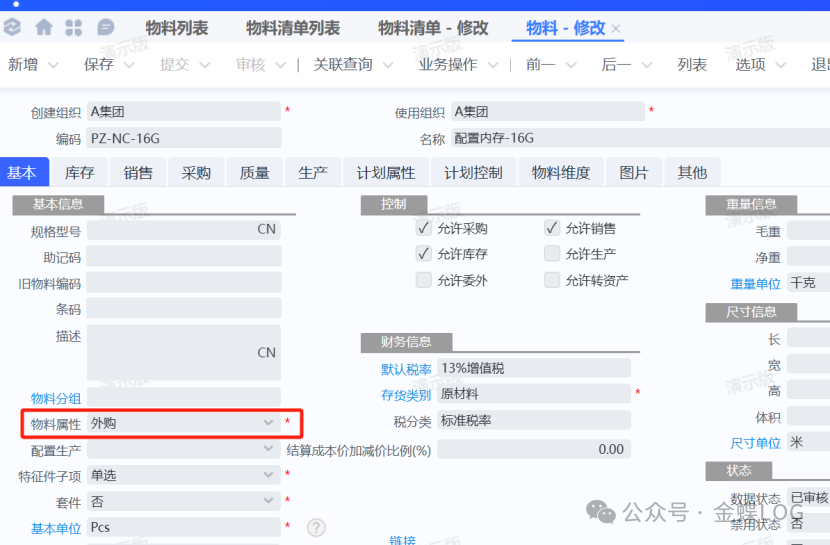This screenshot has height=545, width=830.
Task: Open the 物料属性 dropdown showing 外购
Action: (x=182, y=423)
